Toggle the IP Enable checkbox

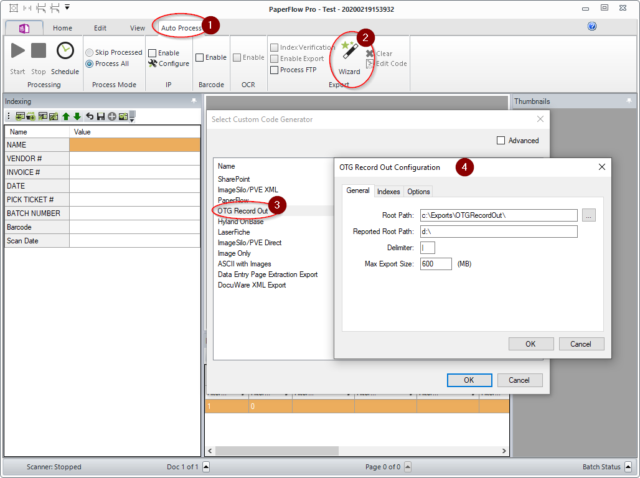point(152,53)
